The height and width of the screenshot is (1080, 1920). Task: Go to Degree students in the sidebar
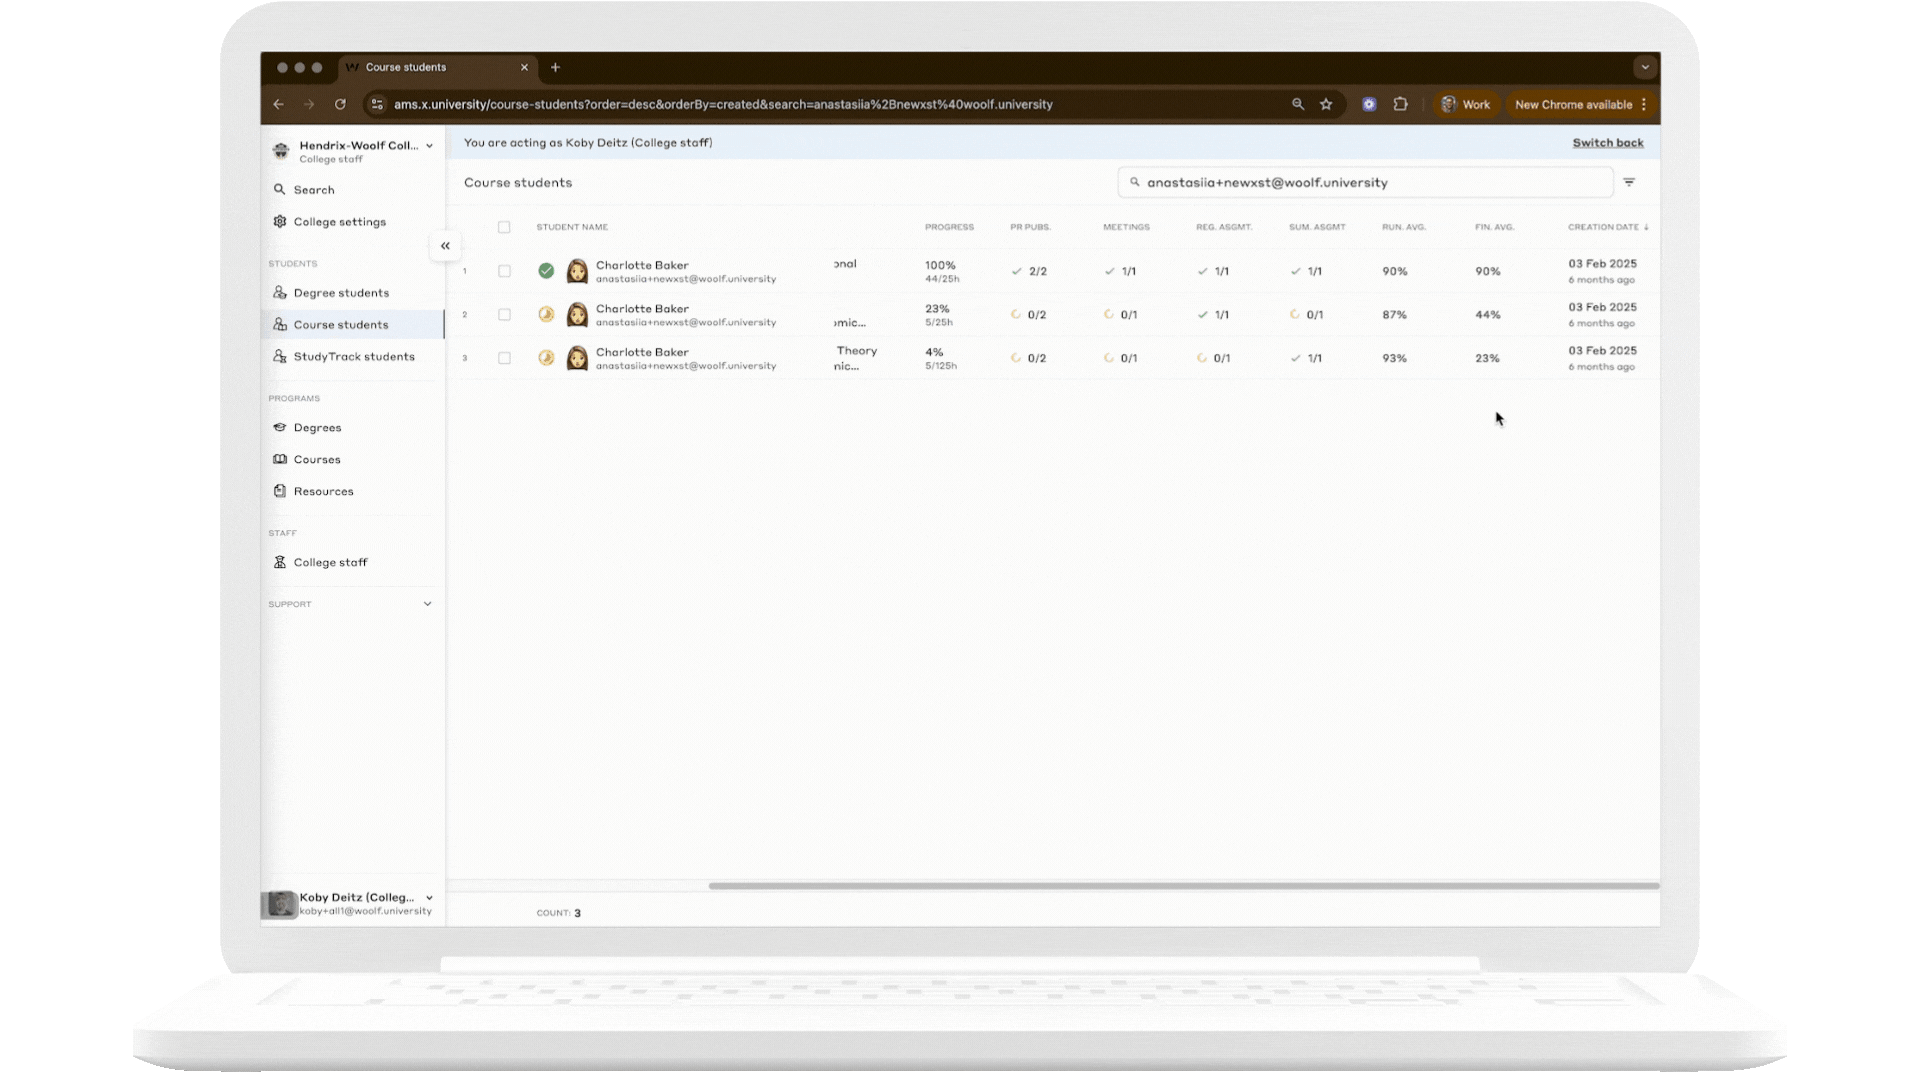point(341,293)
